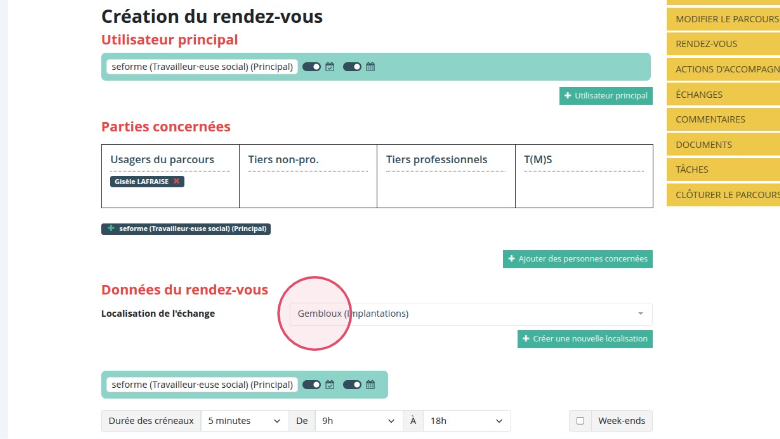Viewport: 780px width, 439px height.
Task: Toggle first switch in Utilisateur principal bar
Action: click(311, 67)
